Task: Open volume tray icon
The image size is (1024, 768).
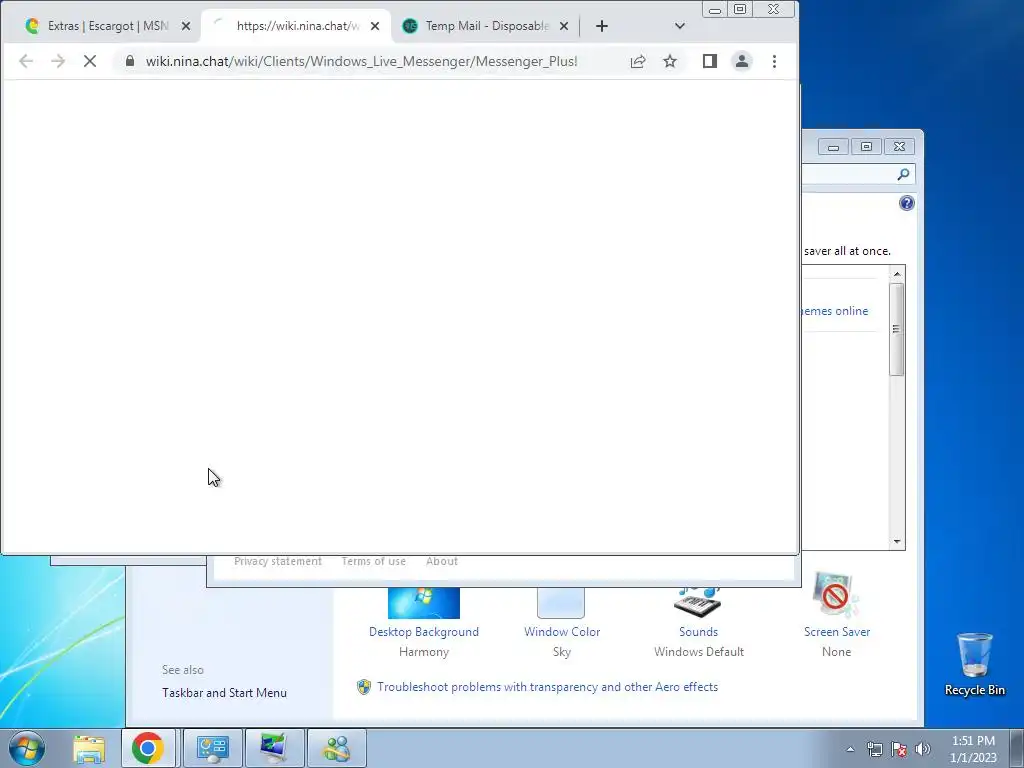Action: coord(923,749)
